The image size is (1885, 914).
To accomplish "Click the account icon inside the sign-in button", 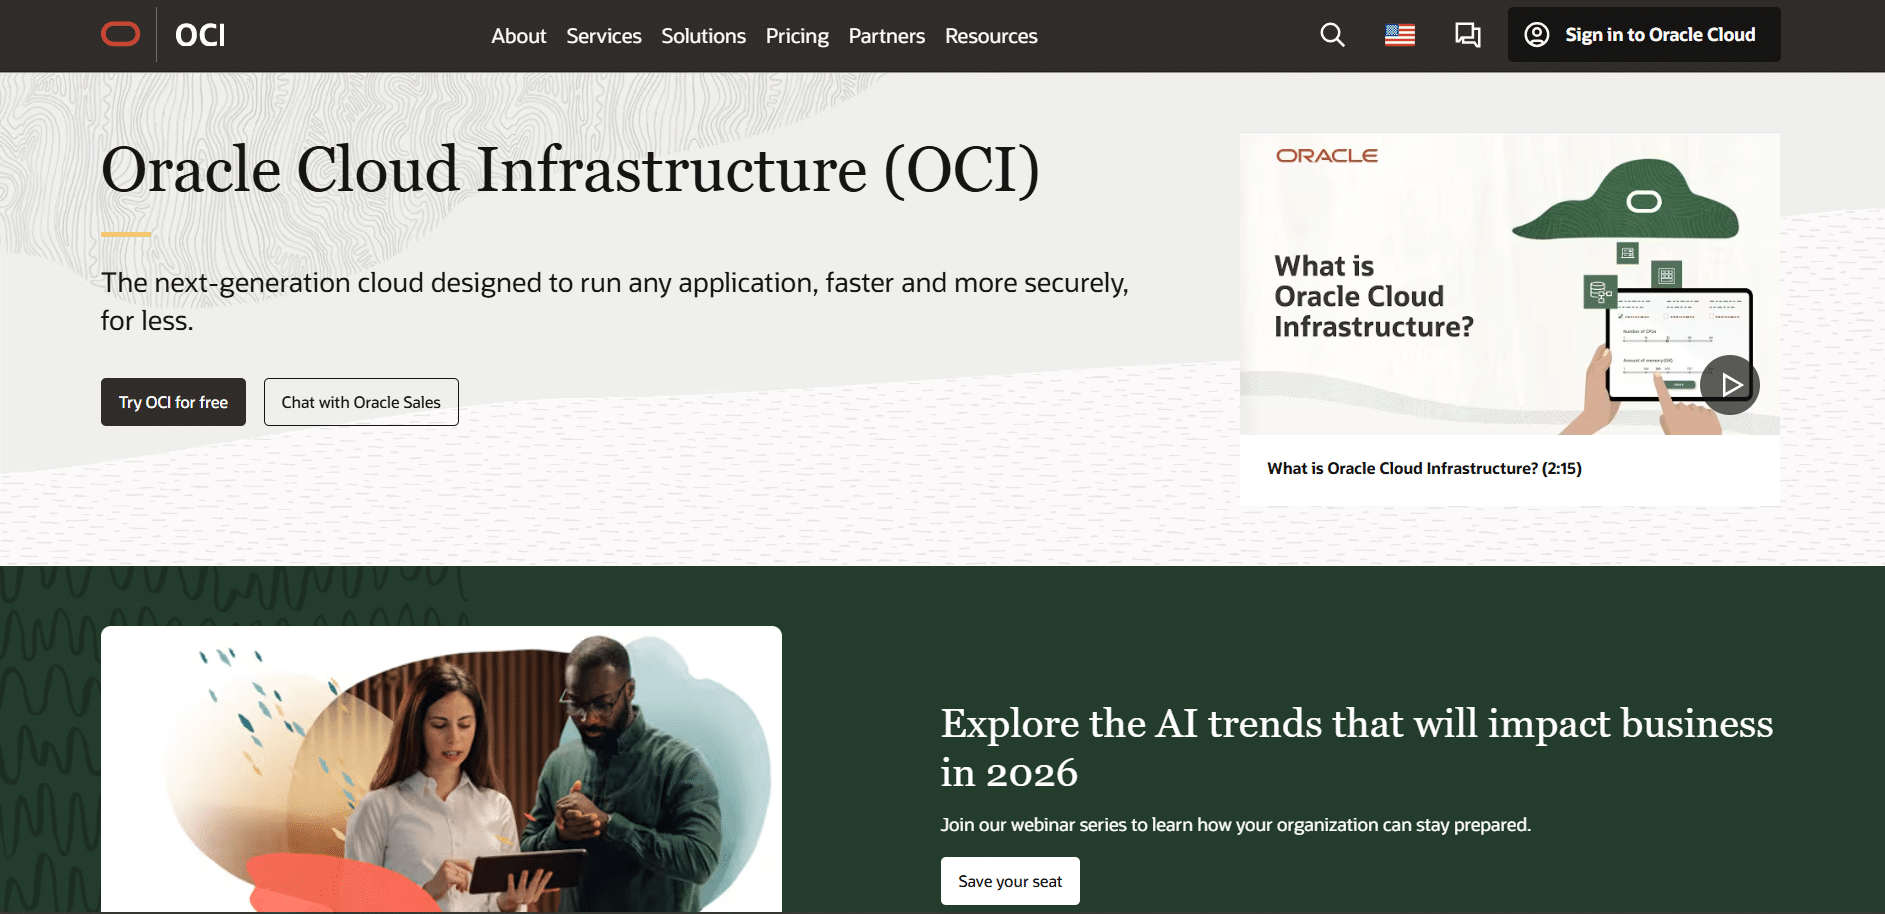I will (1536, 34).
